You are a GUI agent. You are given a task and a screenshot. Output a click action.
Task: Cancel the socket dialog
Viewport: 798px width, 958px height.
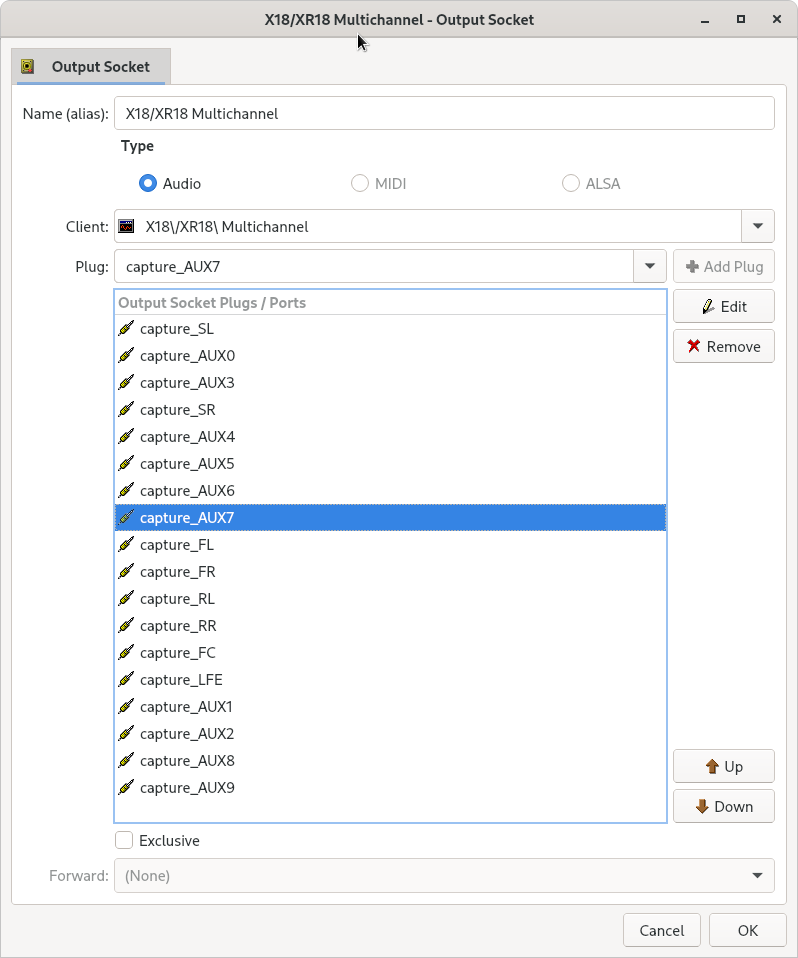(x=662, y=931)
